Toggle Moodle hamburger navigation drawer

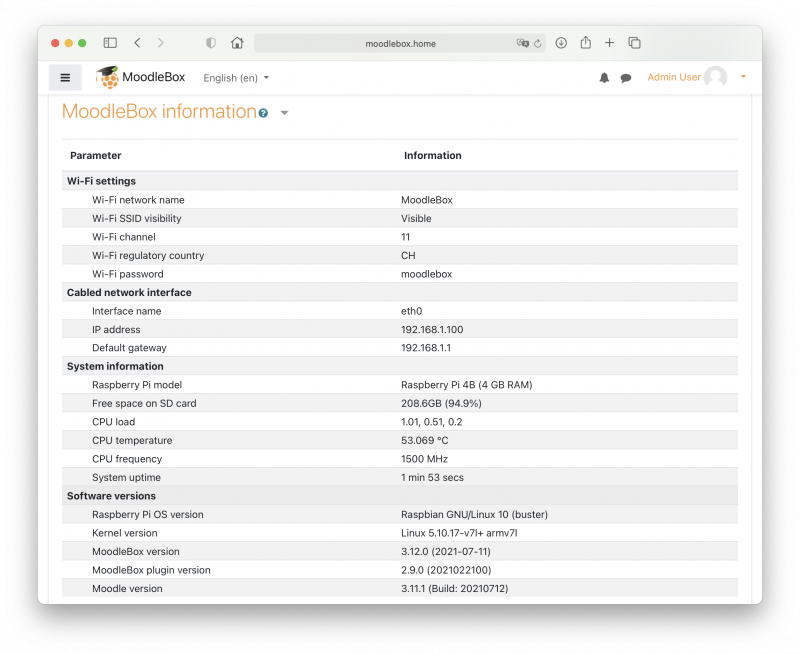point(65,78)
